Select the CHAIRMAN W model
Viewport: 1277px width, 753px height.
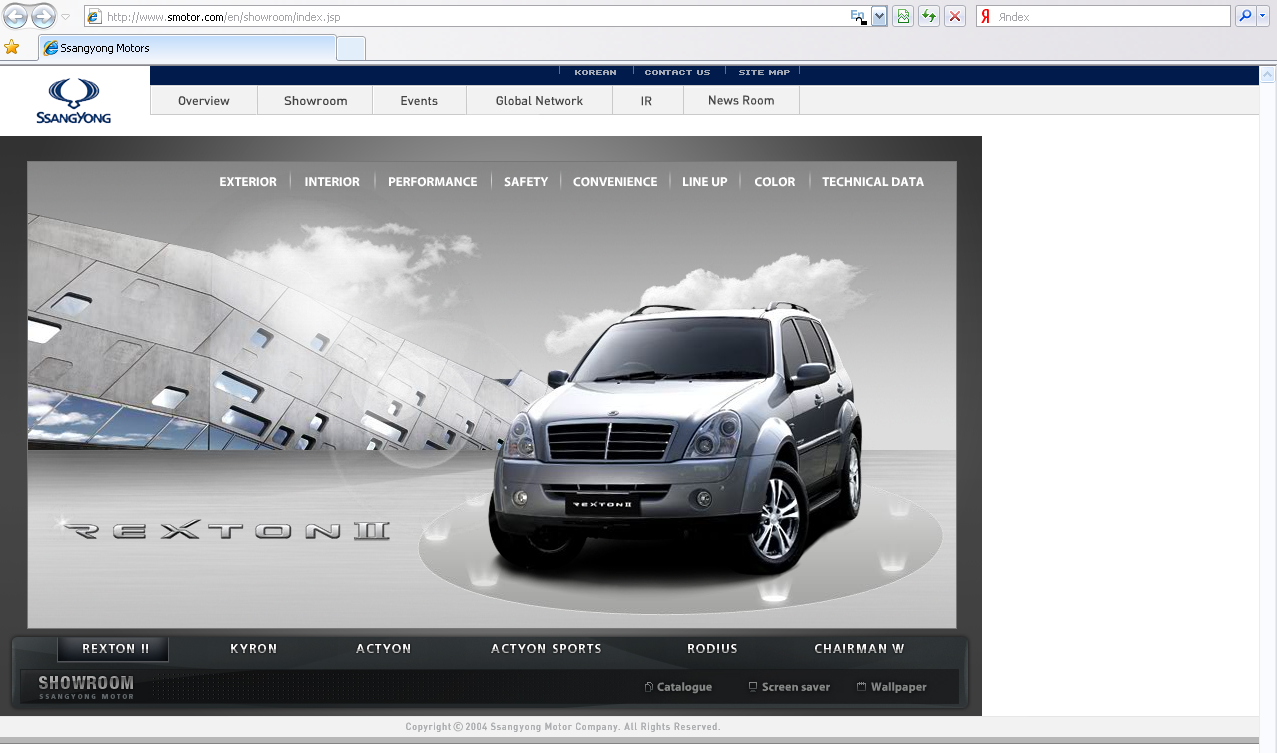point(859,649)
